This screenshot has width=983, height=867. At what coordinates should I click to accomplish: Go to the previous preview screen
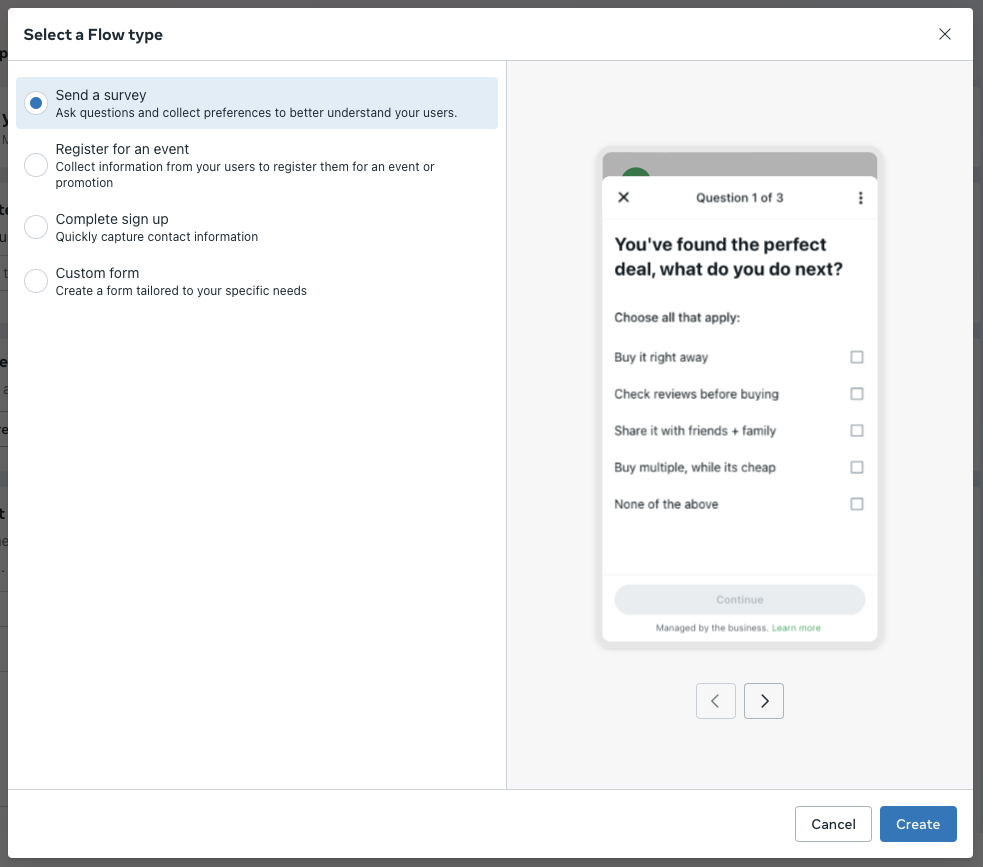(x=715, y=701)
